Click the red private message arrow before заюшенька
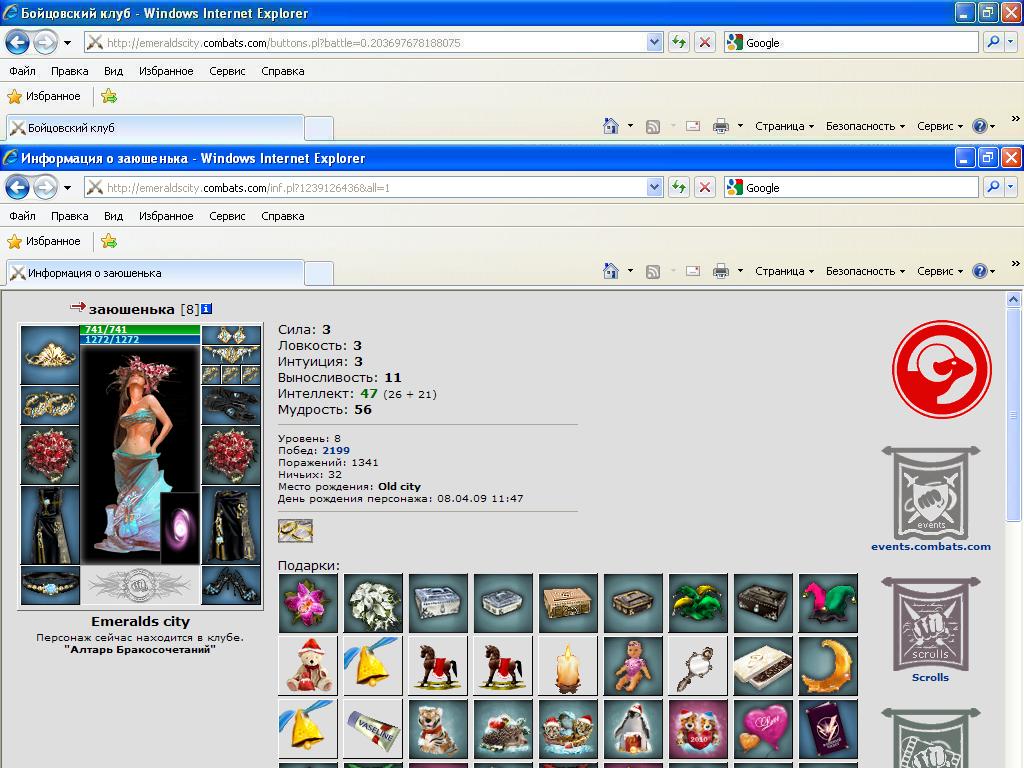The image size is (1024, 768). [78, 307]
